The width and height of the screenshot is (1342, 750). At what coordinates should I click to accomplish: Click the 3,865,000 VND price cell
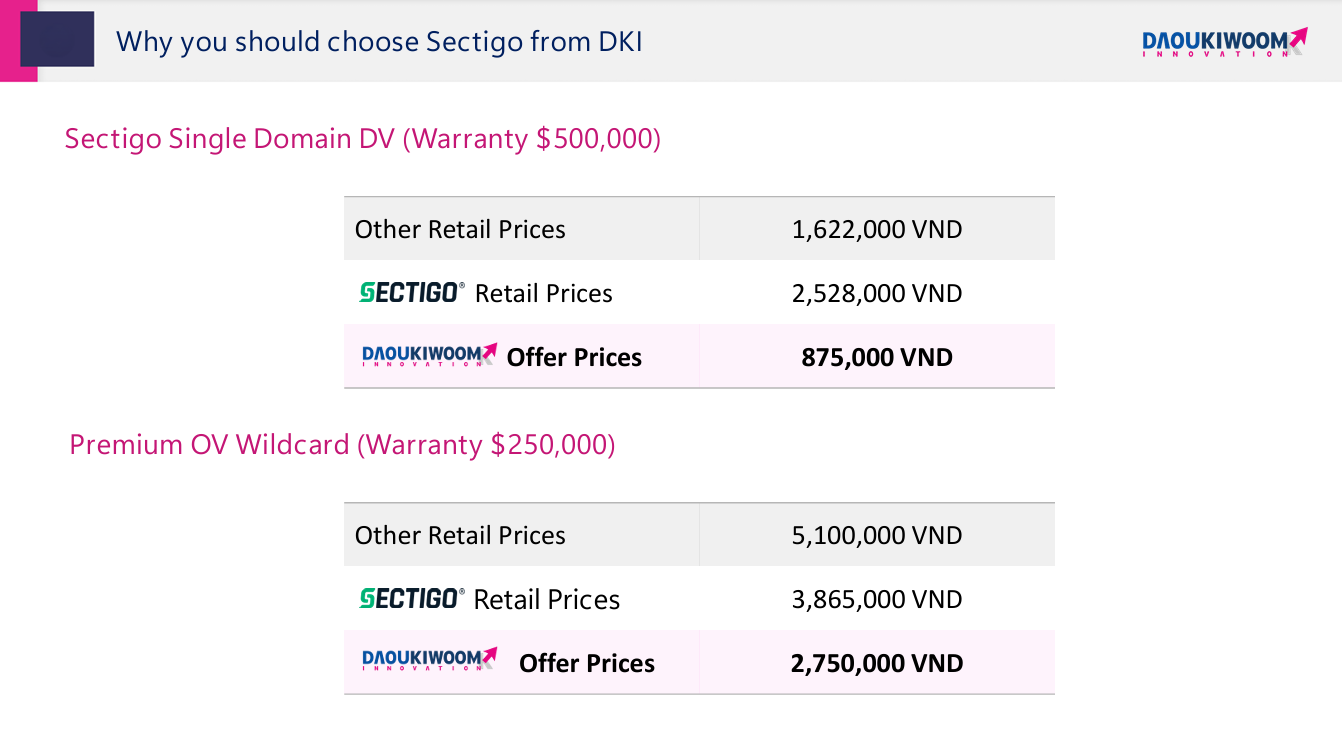876,599
